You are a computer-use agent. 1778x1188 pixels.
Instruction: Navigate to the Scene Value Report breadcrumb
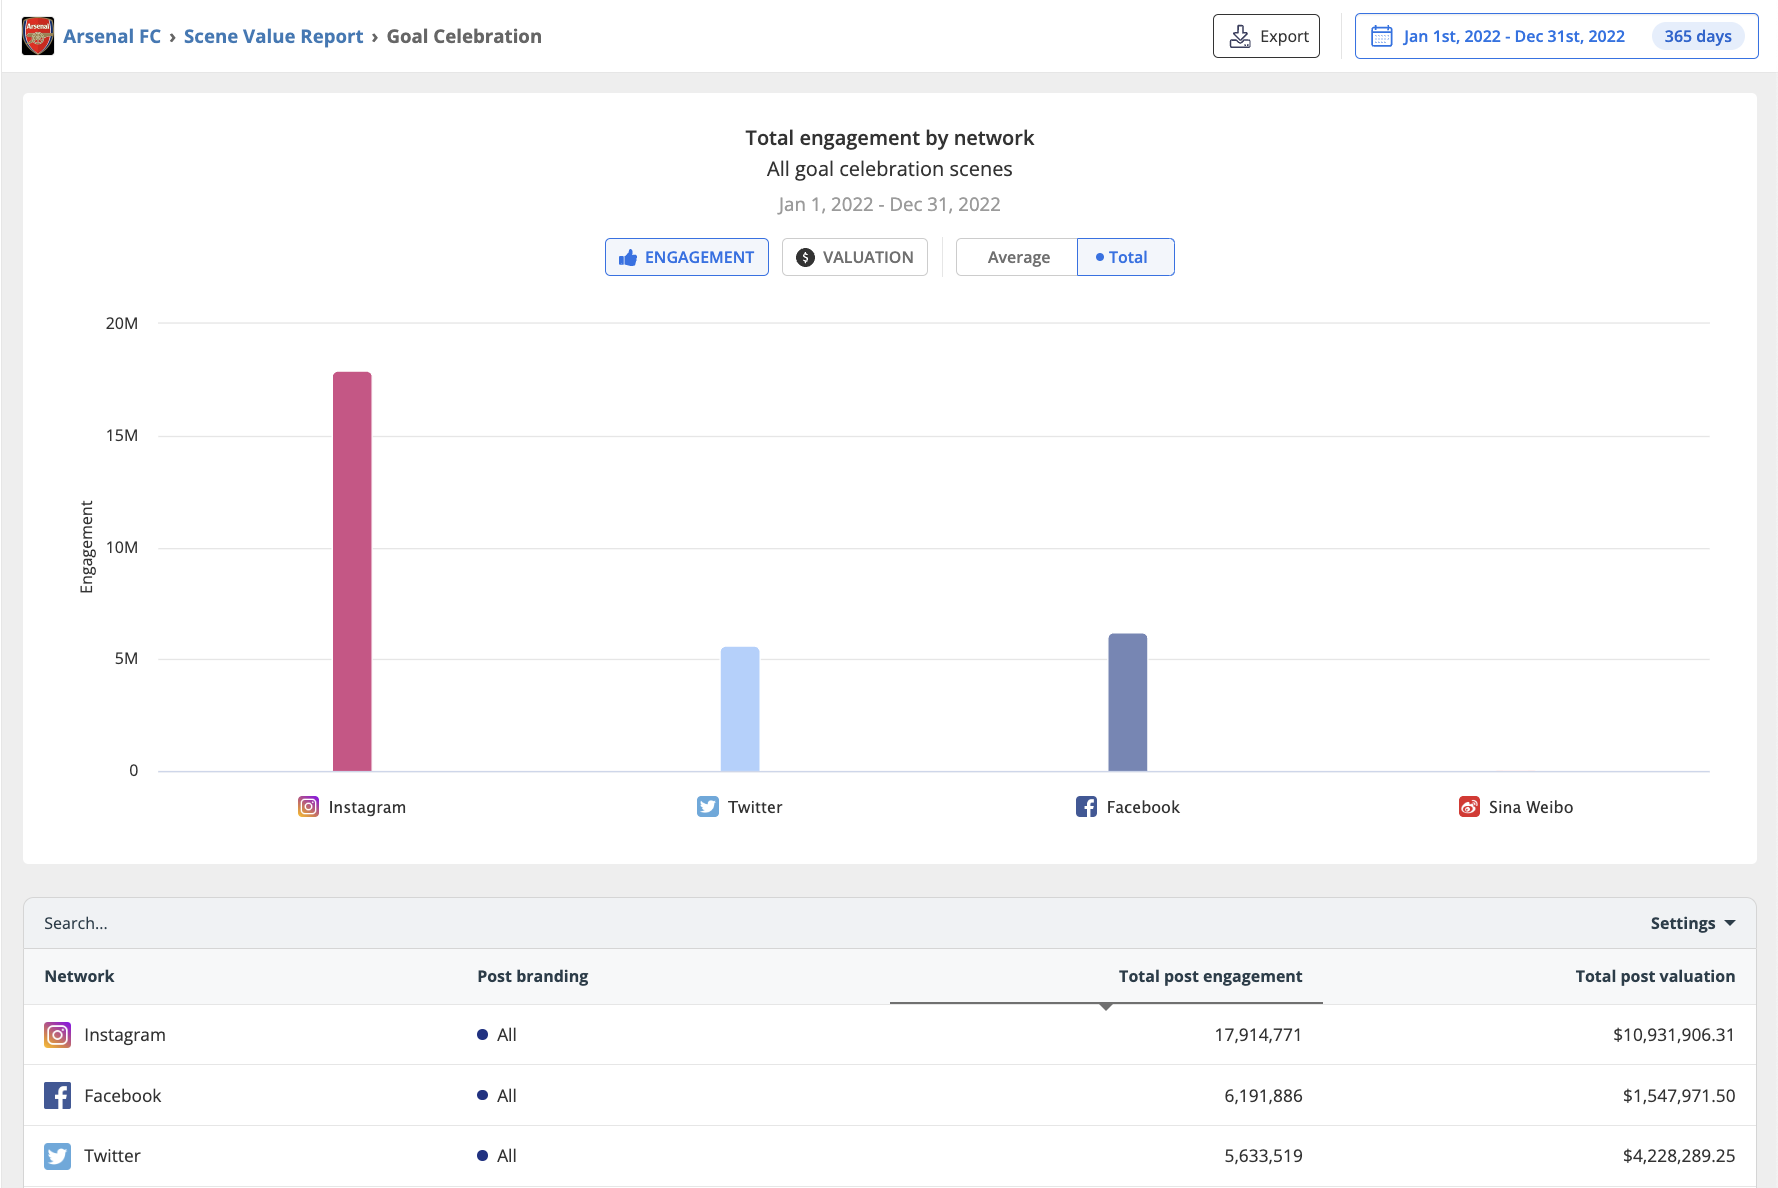coord(273,35)
